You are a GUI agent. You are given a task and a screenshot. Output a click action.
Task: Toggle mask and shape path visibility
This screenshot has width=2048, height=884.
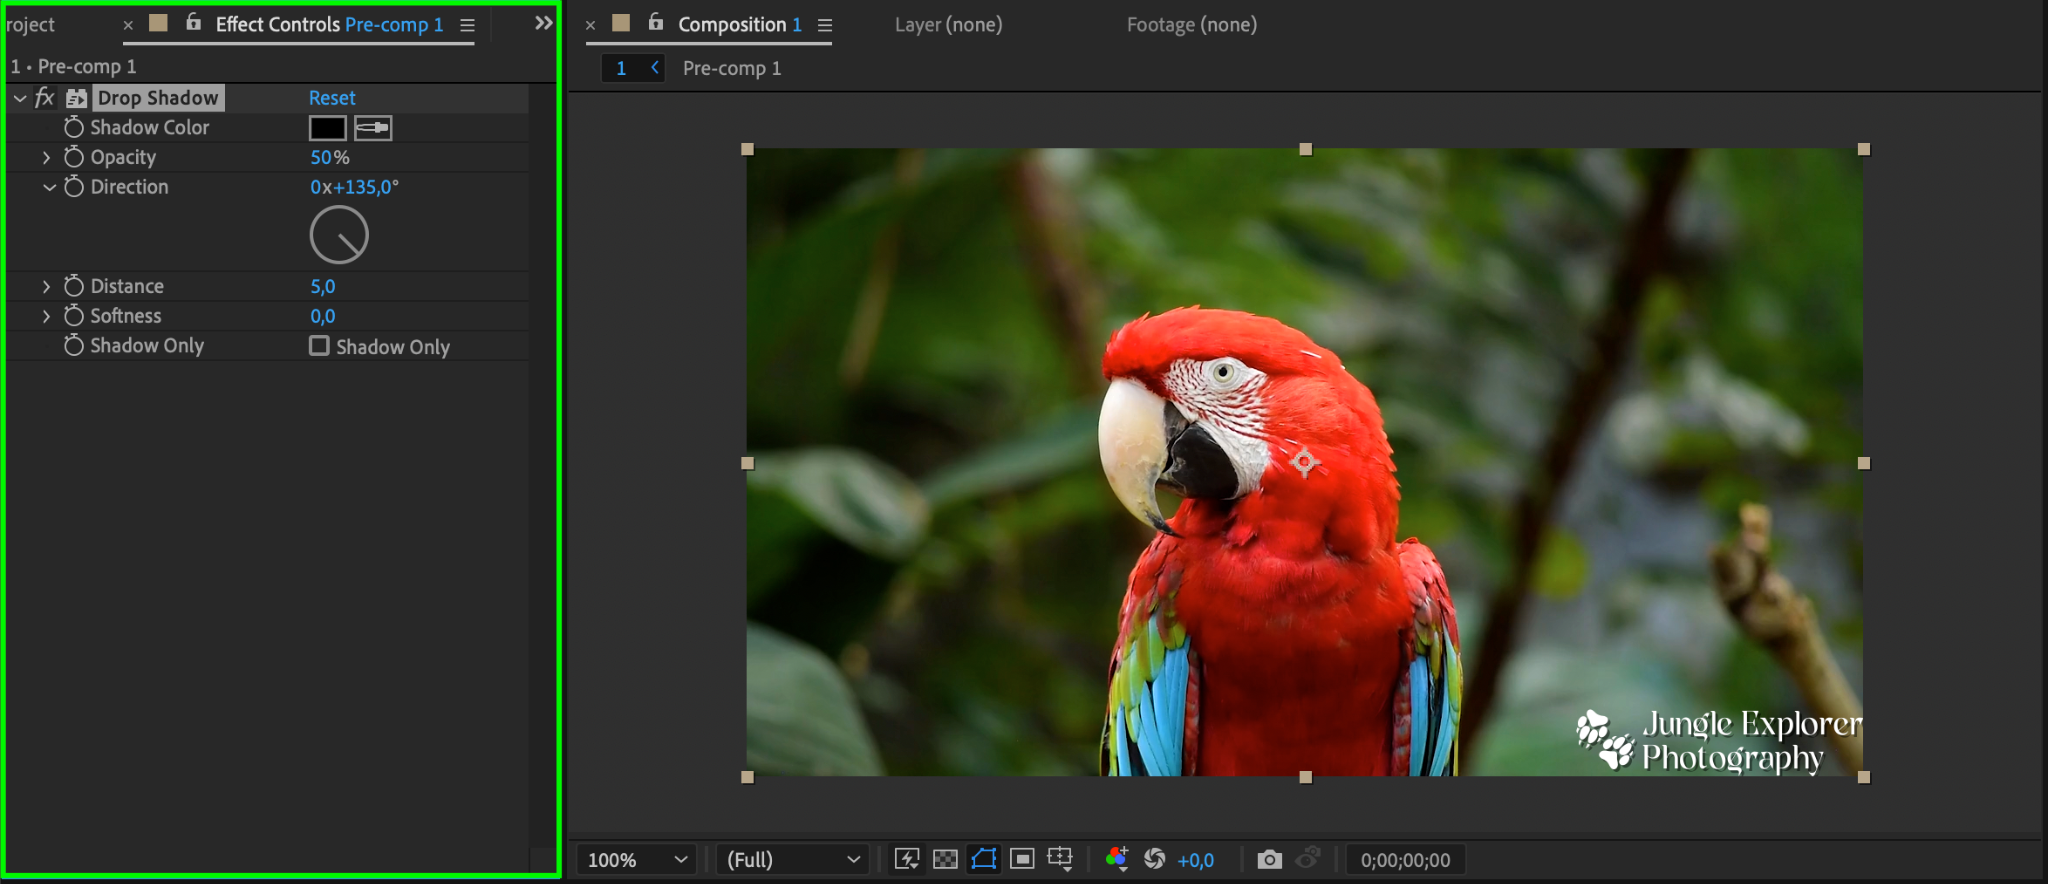click(x=984, y=859)
